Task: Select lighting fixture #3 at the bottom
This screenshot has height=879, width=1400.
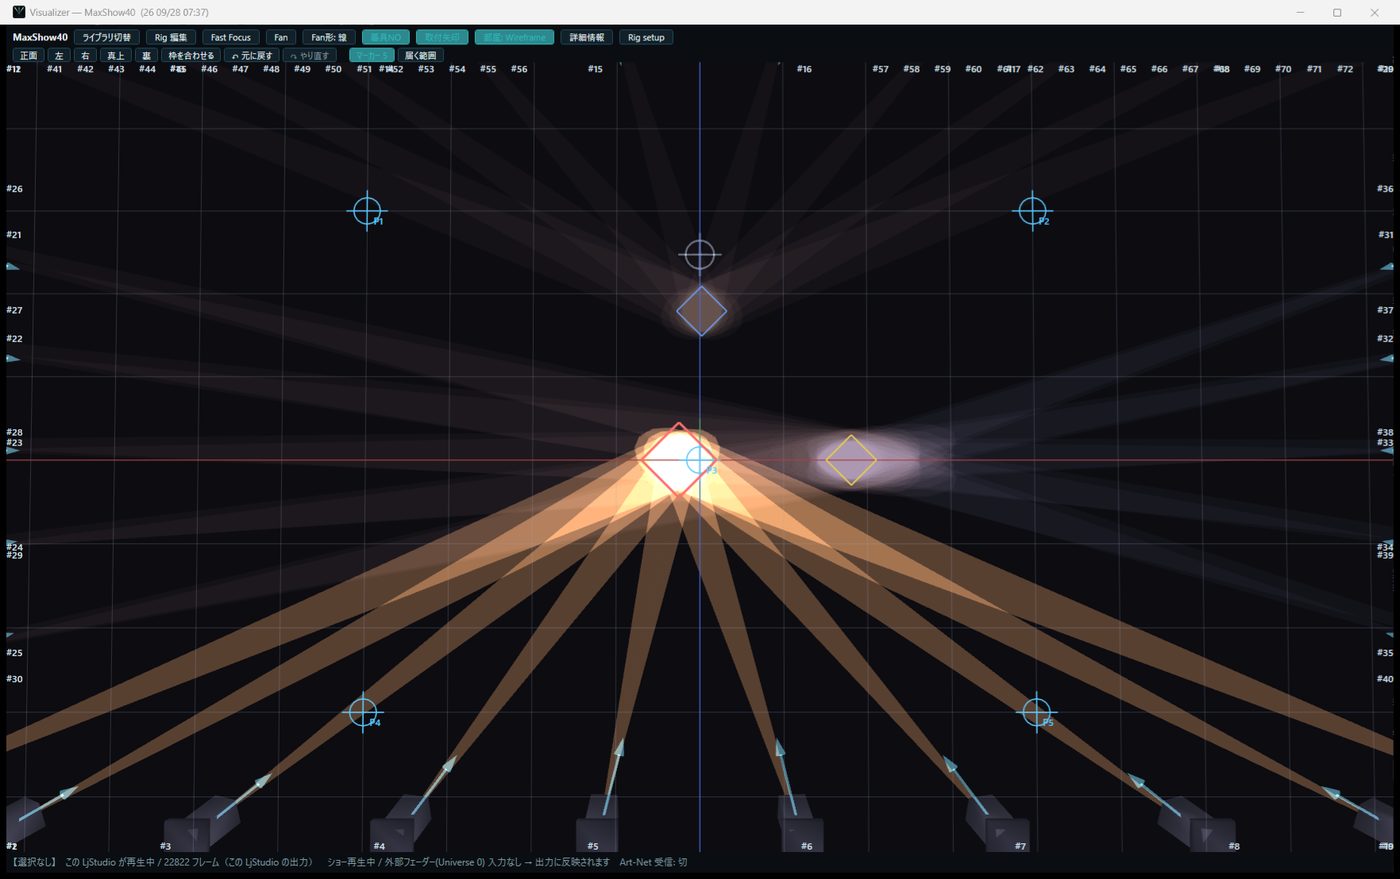Action: [203, 825]
